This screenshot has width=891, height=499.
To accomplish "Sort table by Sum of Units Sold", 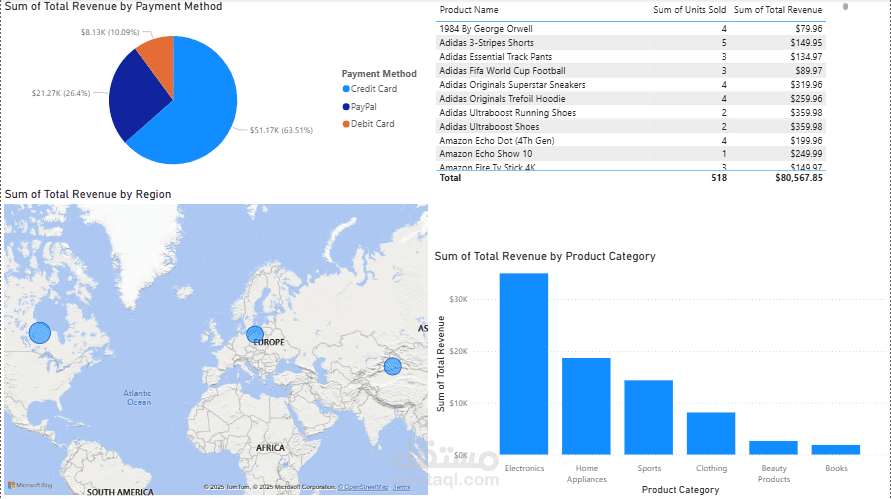I will coord(689,10).
